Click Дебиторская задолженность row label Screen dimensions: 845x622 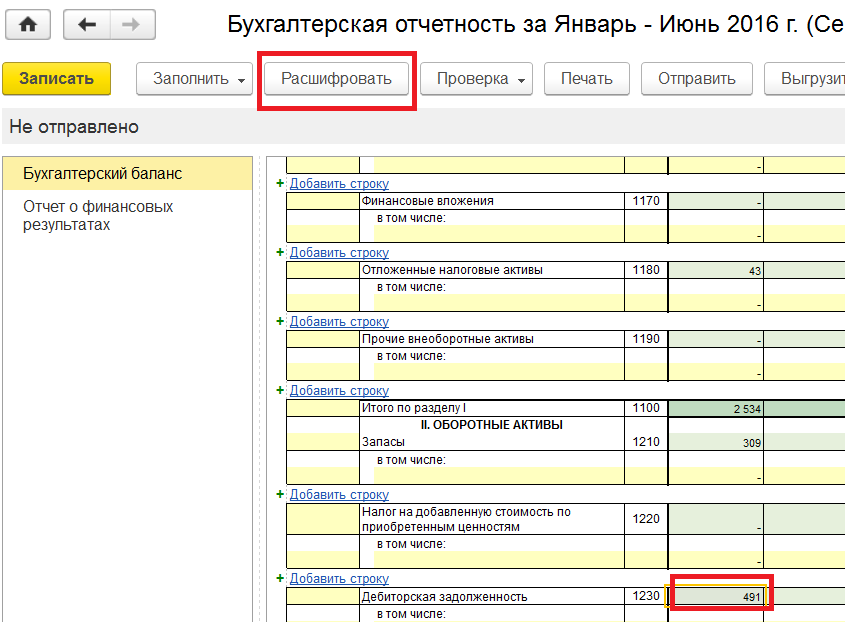pos(445,597)
